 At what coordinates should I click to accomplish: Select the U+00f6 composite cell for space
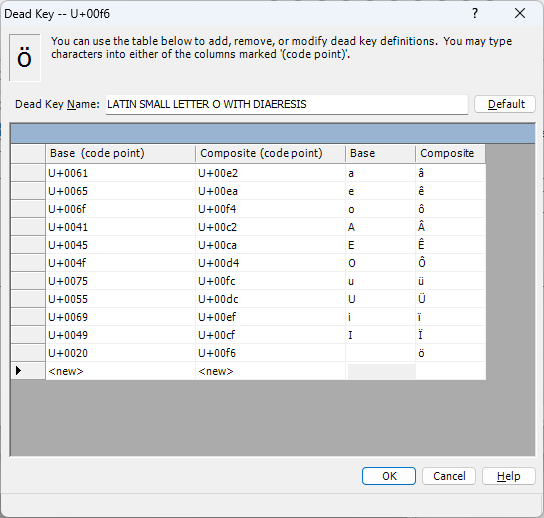[x=270, y=353]
